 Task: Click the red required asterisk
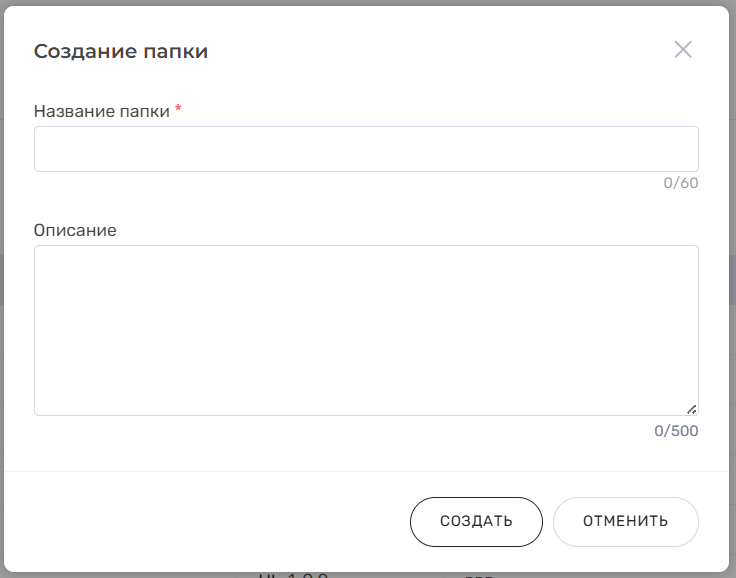click(178, 110)
